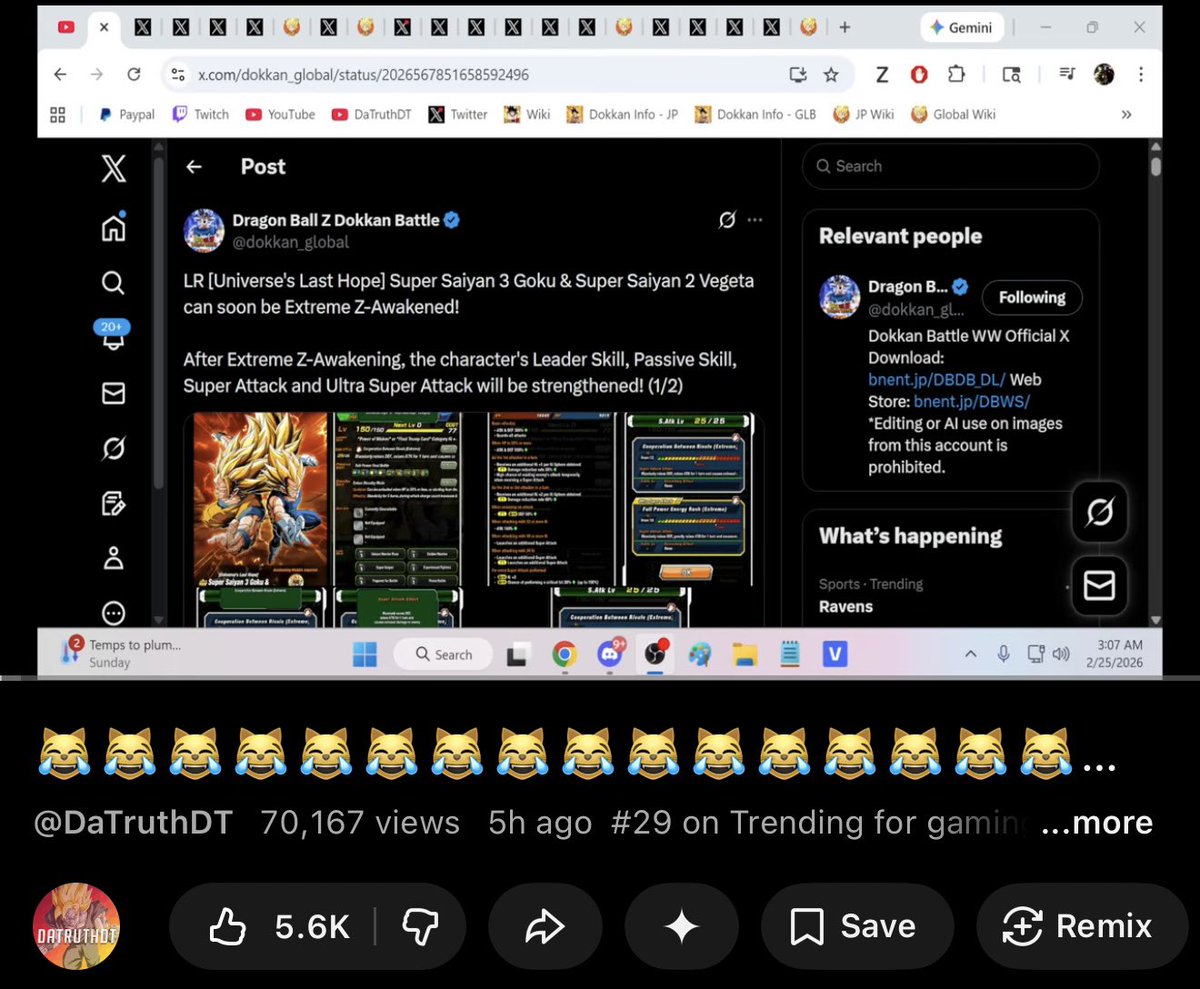Open a new Chrome tab
The width and height of the screenshot is (1200, 989).
(x=844, y=28)
